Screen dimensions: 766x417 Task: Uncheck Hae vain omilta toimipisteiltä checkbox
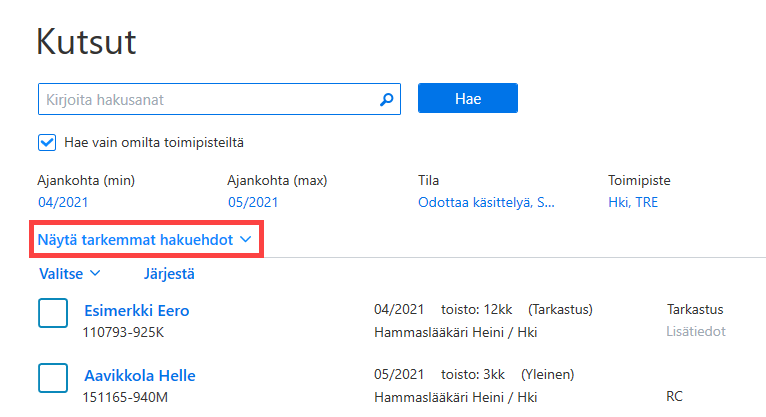[x=47, y=143]
